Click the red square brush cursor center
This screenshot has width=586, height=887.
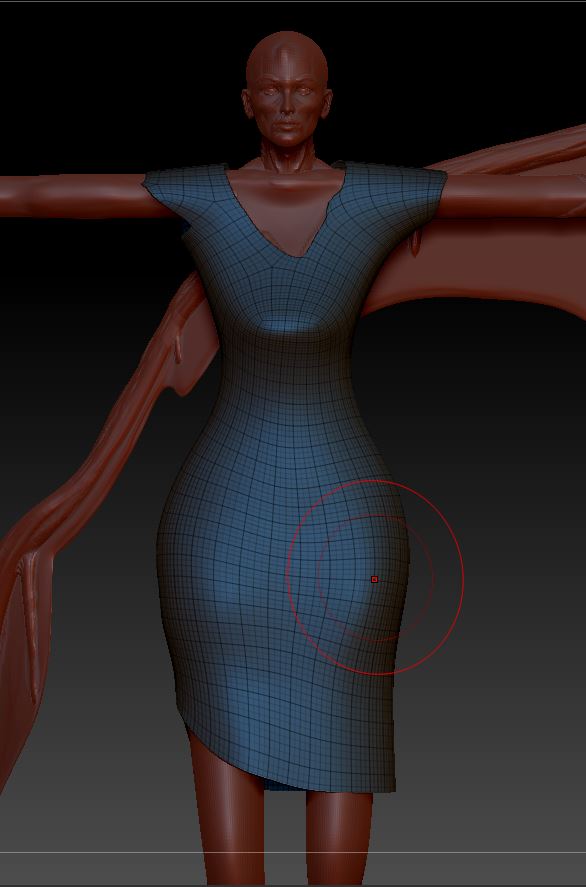coord(374,579)
